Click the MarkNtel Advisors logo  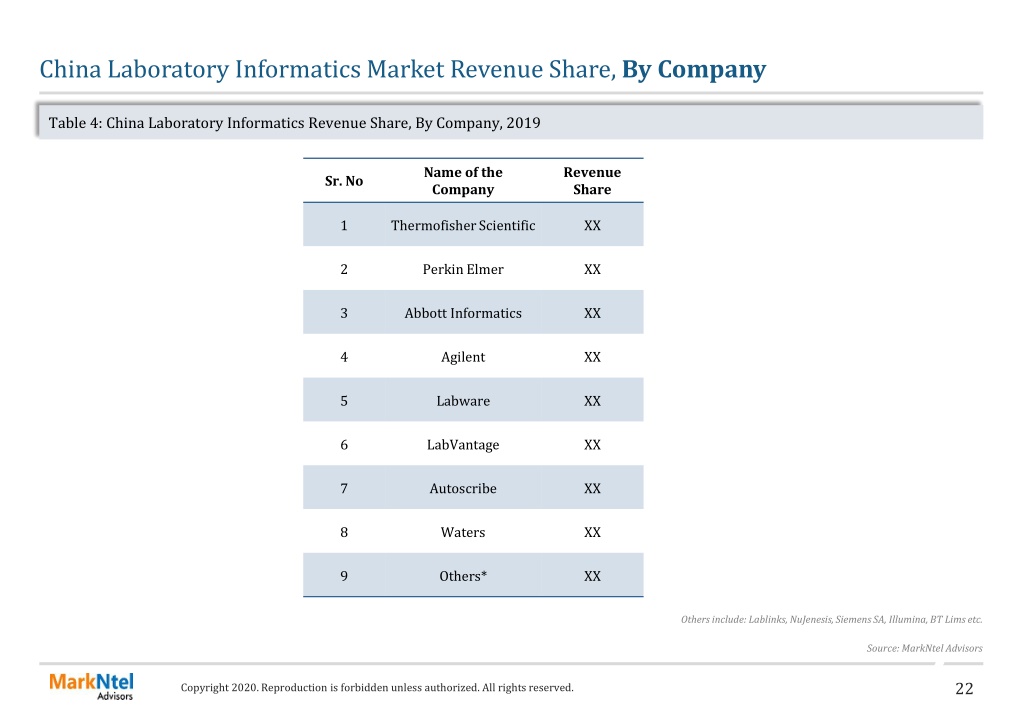click(91, 686)
